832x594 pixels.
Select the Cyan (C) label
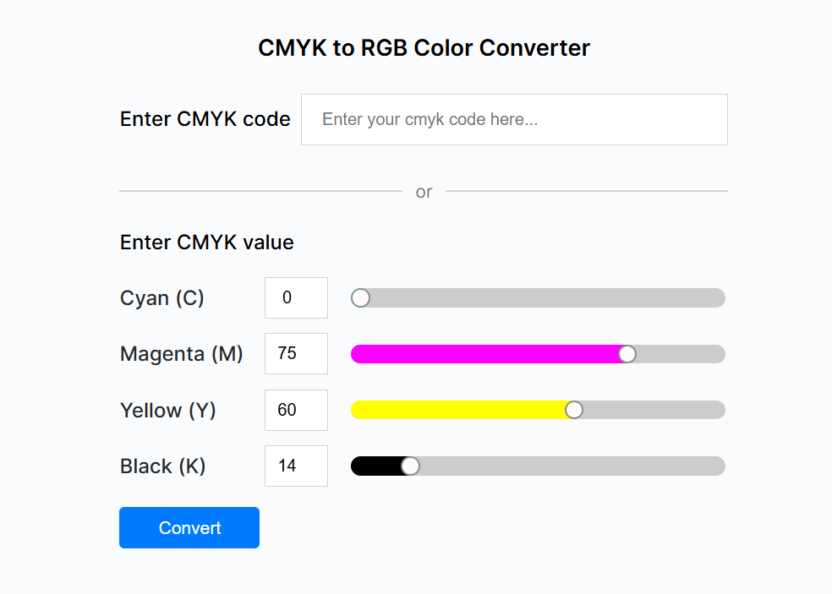(x=161, y=297)
